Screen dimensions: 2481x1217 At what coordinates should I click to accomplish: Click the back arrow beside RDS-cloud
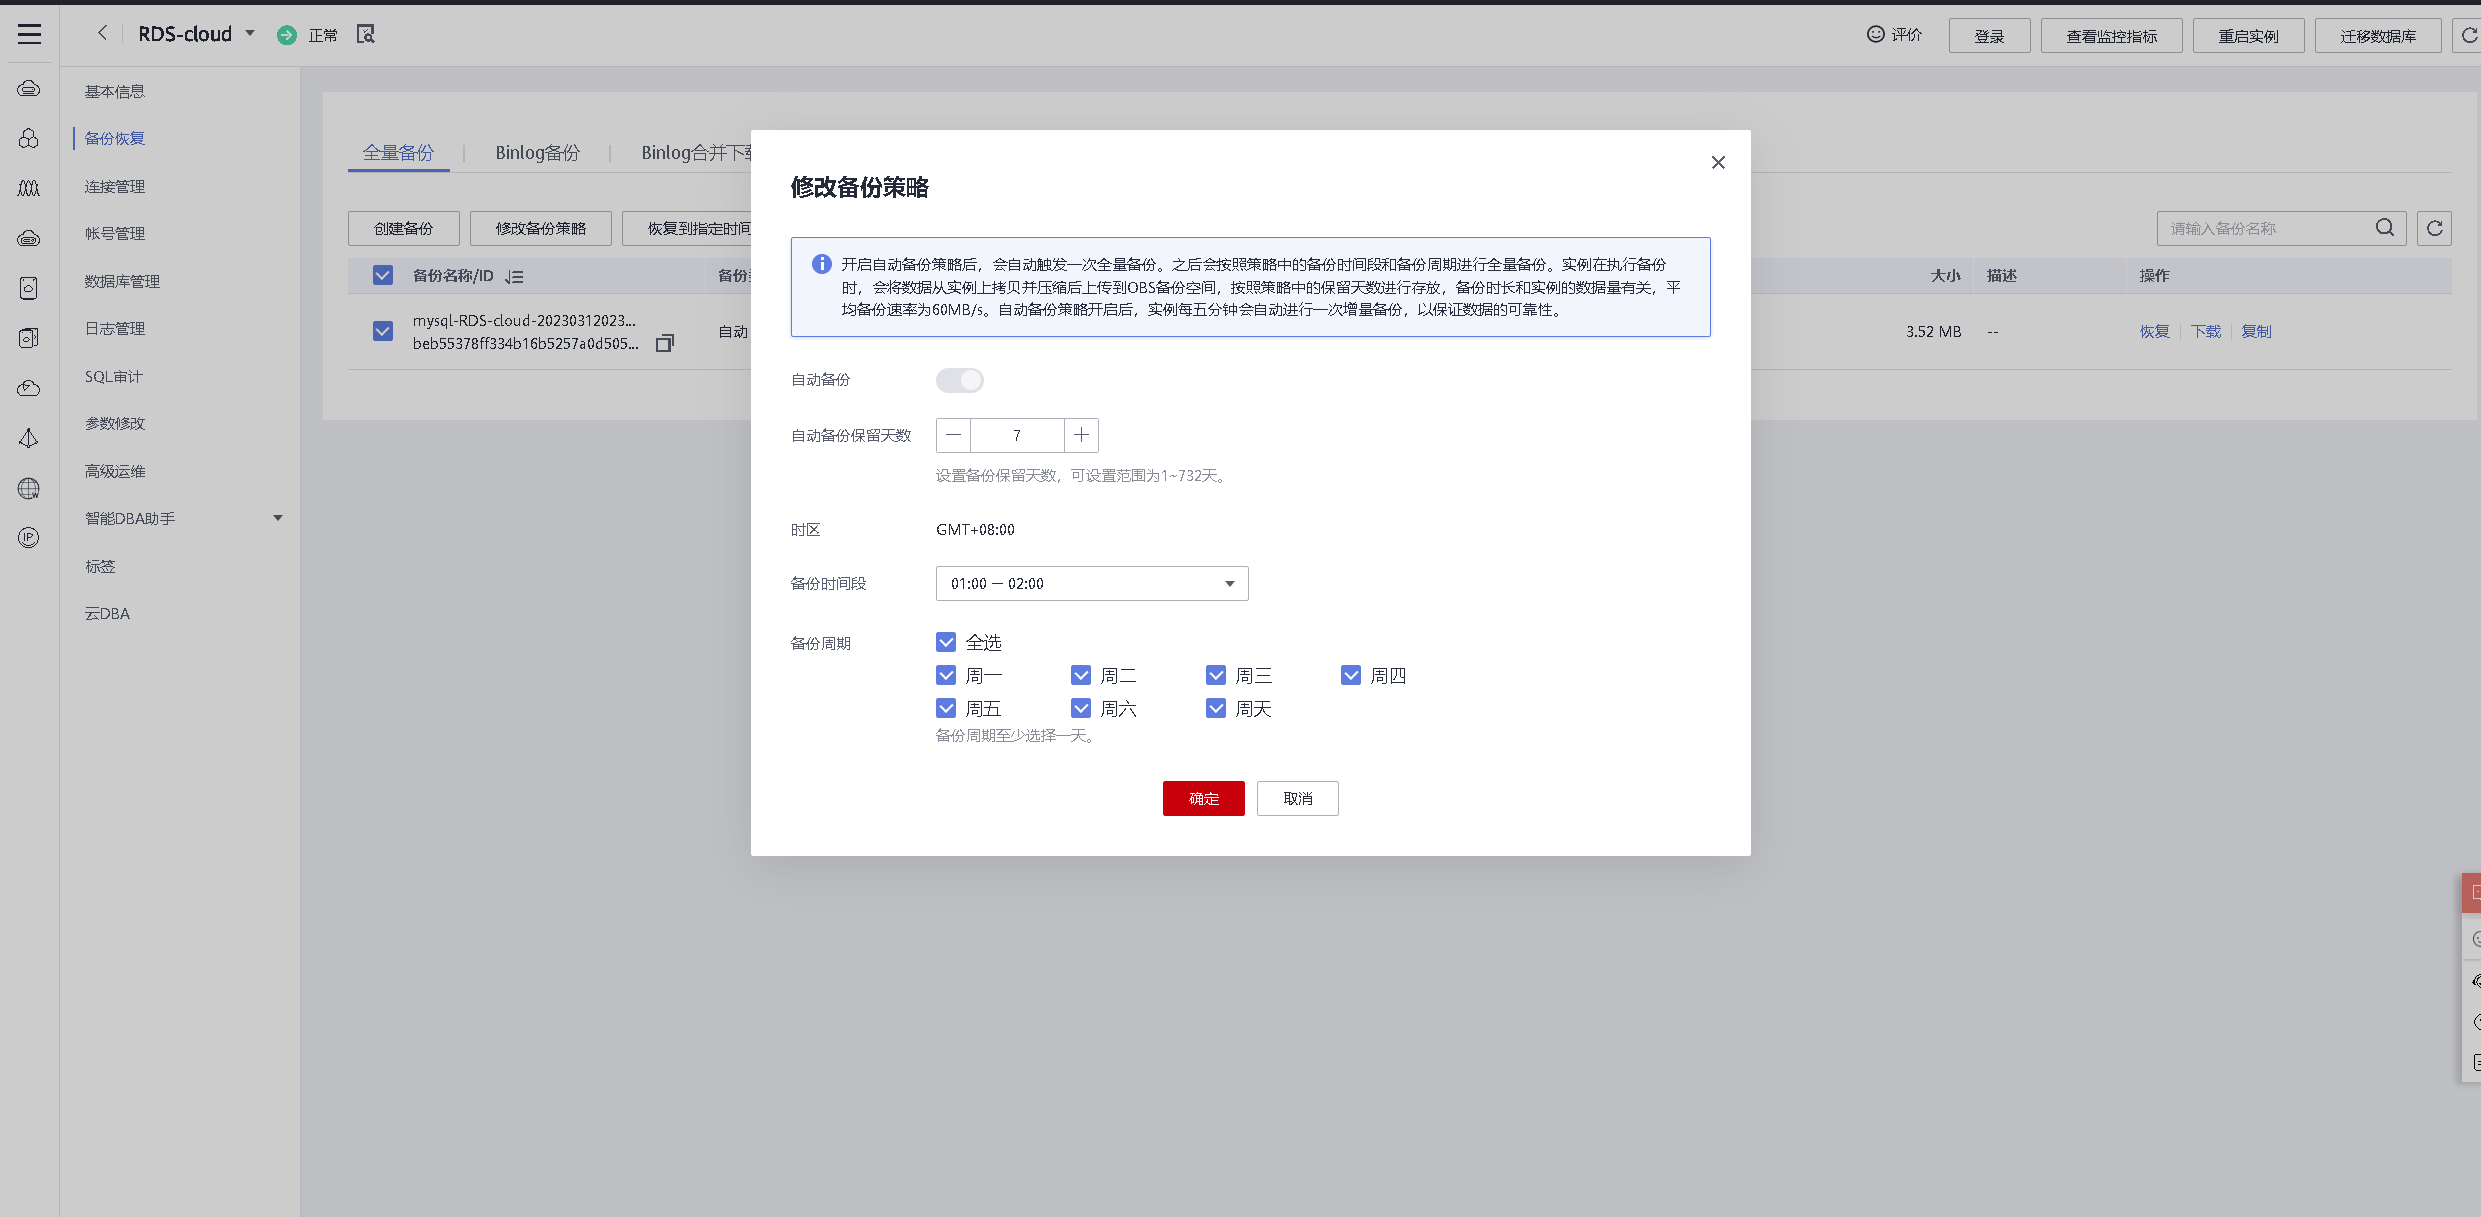pos(102,33)
